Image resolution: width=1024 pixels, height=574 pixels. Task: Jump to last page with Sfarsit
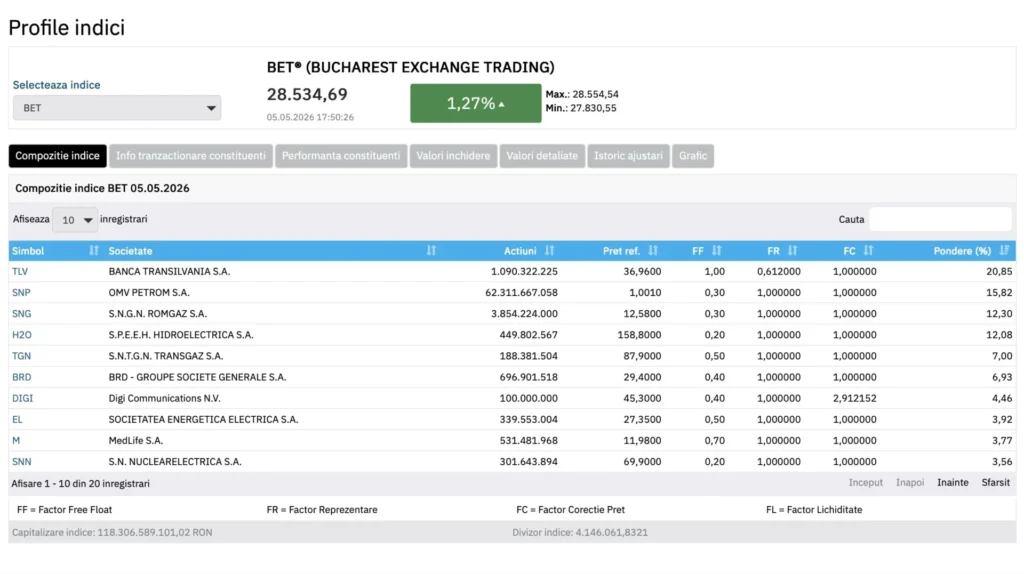(x=995, y=483)
